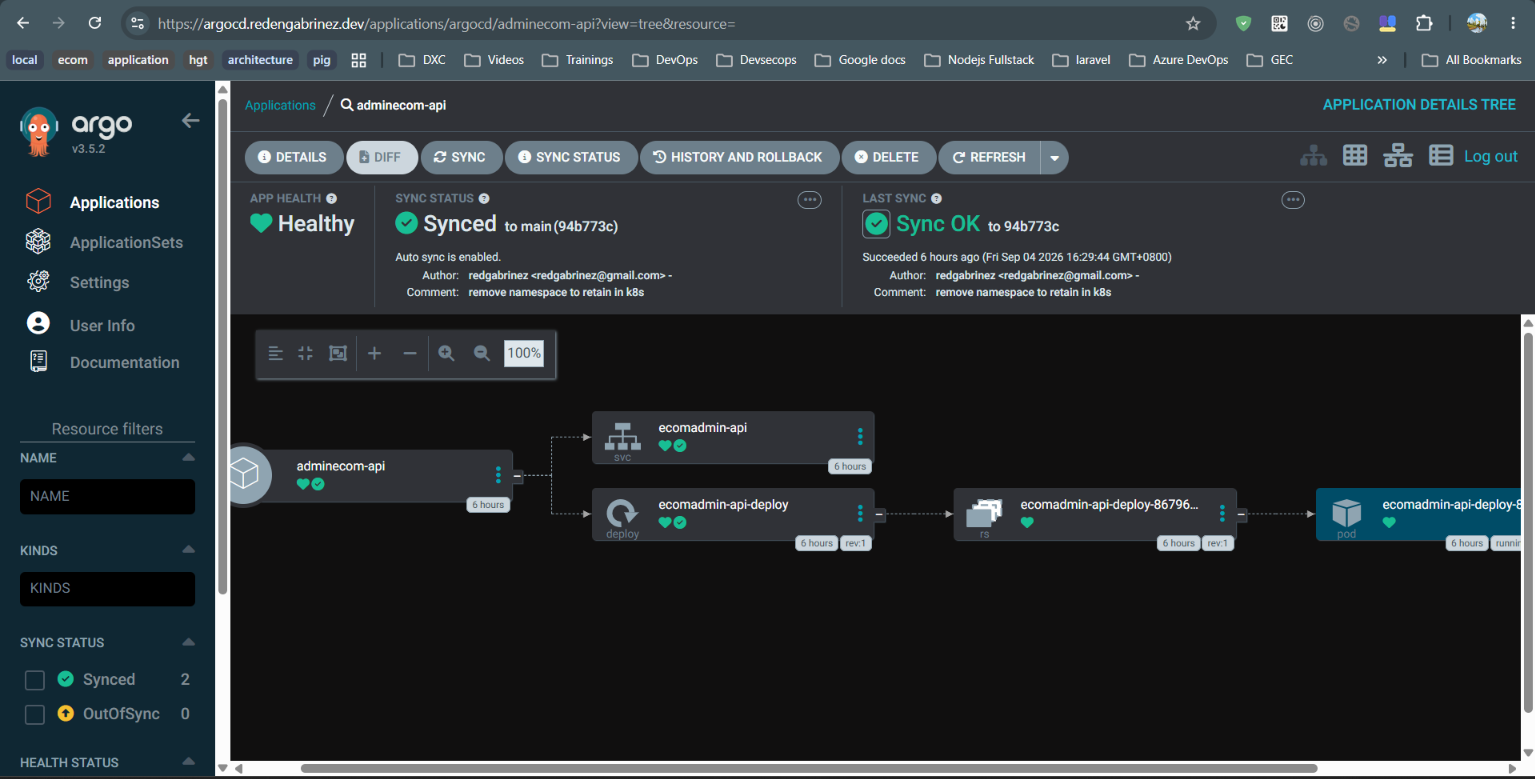Zoom out the resource tree
Screen dimensions: 1535x779
(x=482, y=353)
